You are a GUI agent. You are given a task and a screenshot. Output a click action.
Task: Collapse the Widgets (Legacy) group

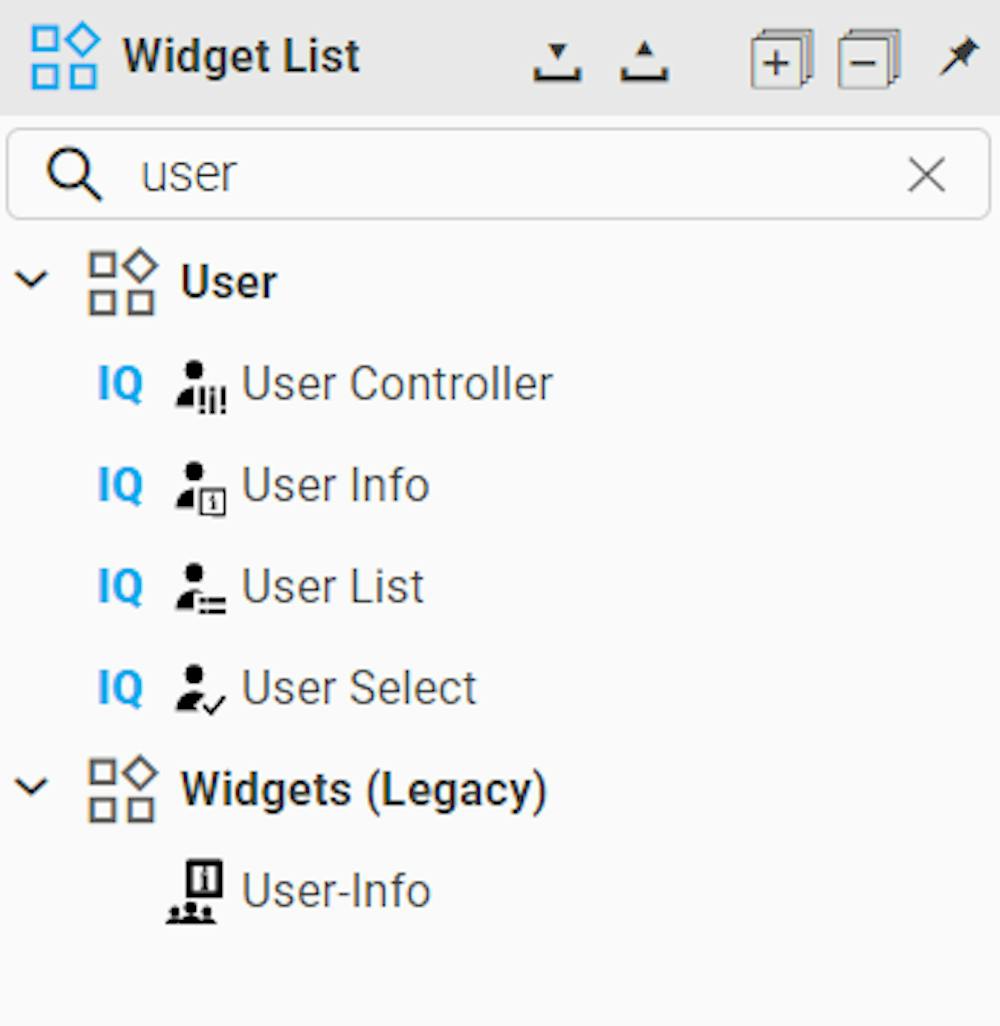pos(33,786)
